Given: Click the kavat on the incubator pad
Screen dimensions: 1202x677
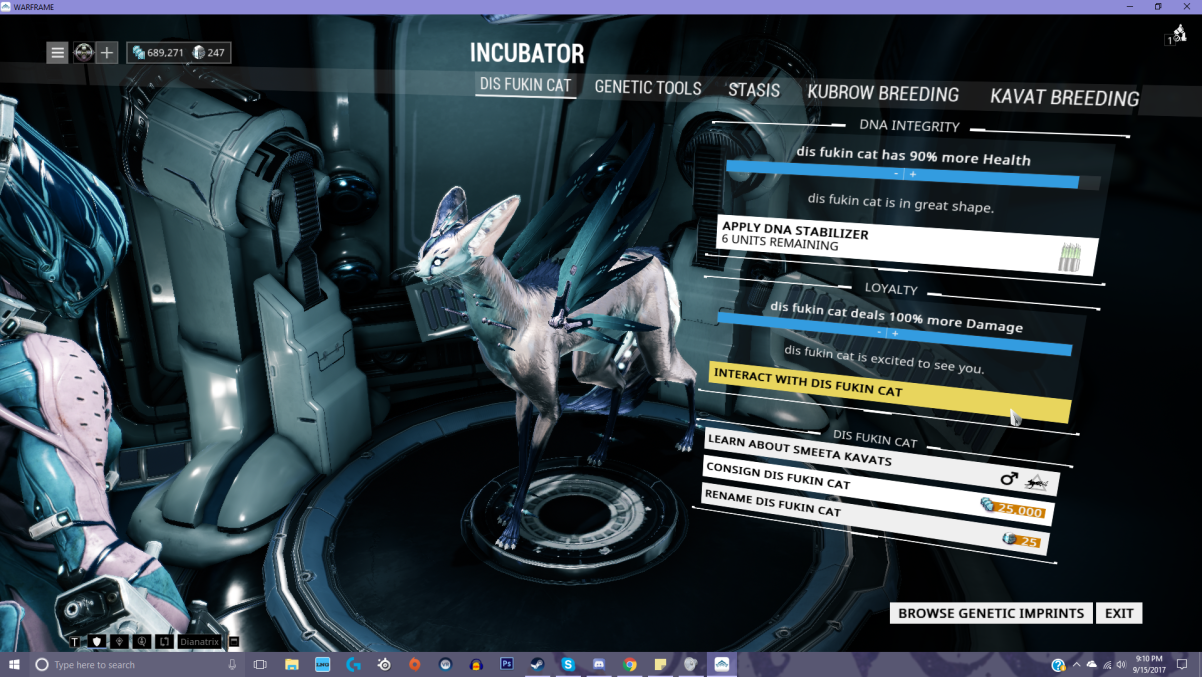Looking at the screenshot, I should pos(560,340).
